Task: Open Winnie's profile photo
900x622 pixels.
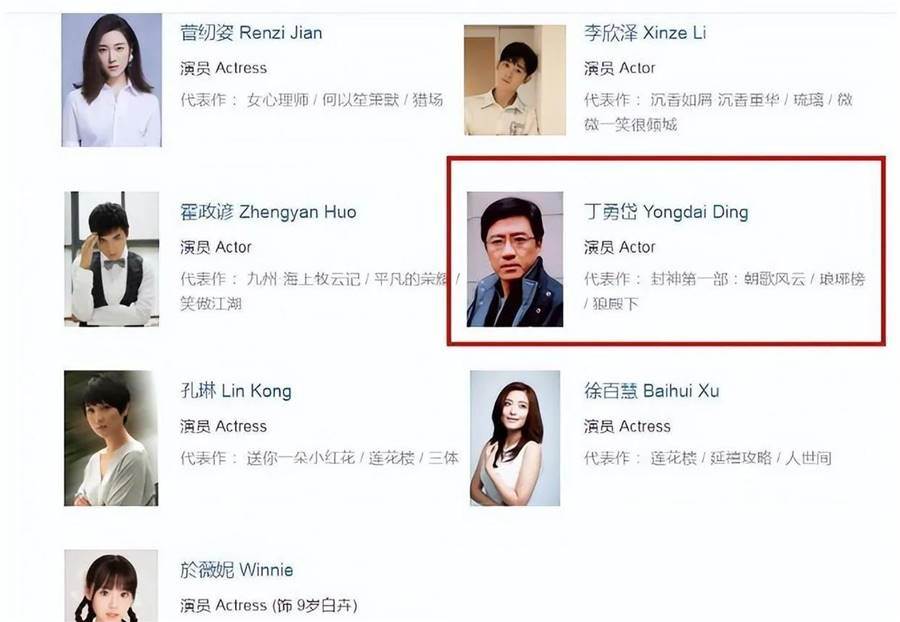Action: tap(111, 586)
